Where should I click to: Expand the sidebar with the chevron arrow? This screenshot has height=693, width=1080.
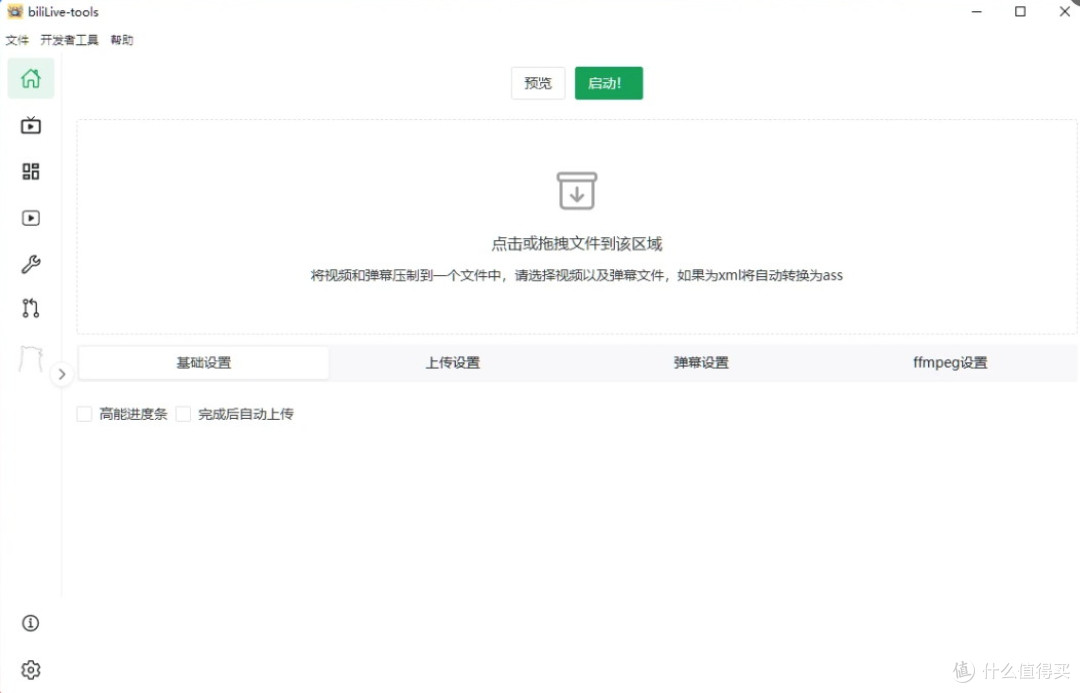click(x=62, y=374)
